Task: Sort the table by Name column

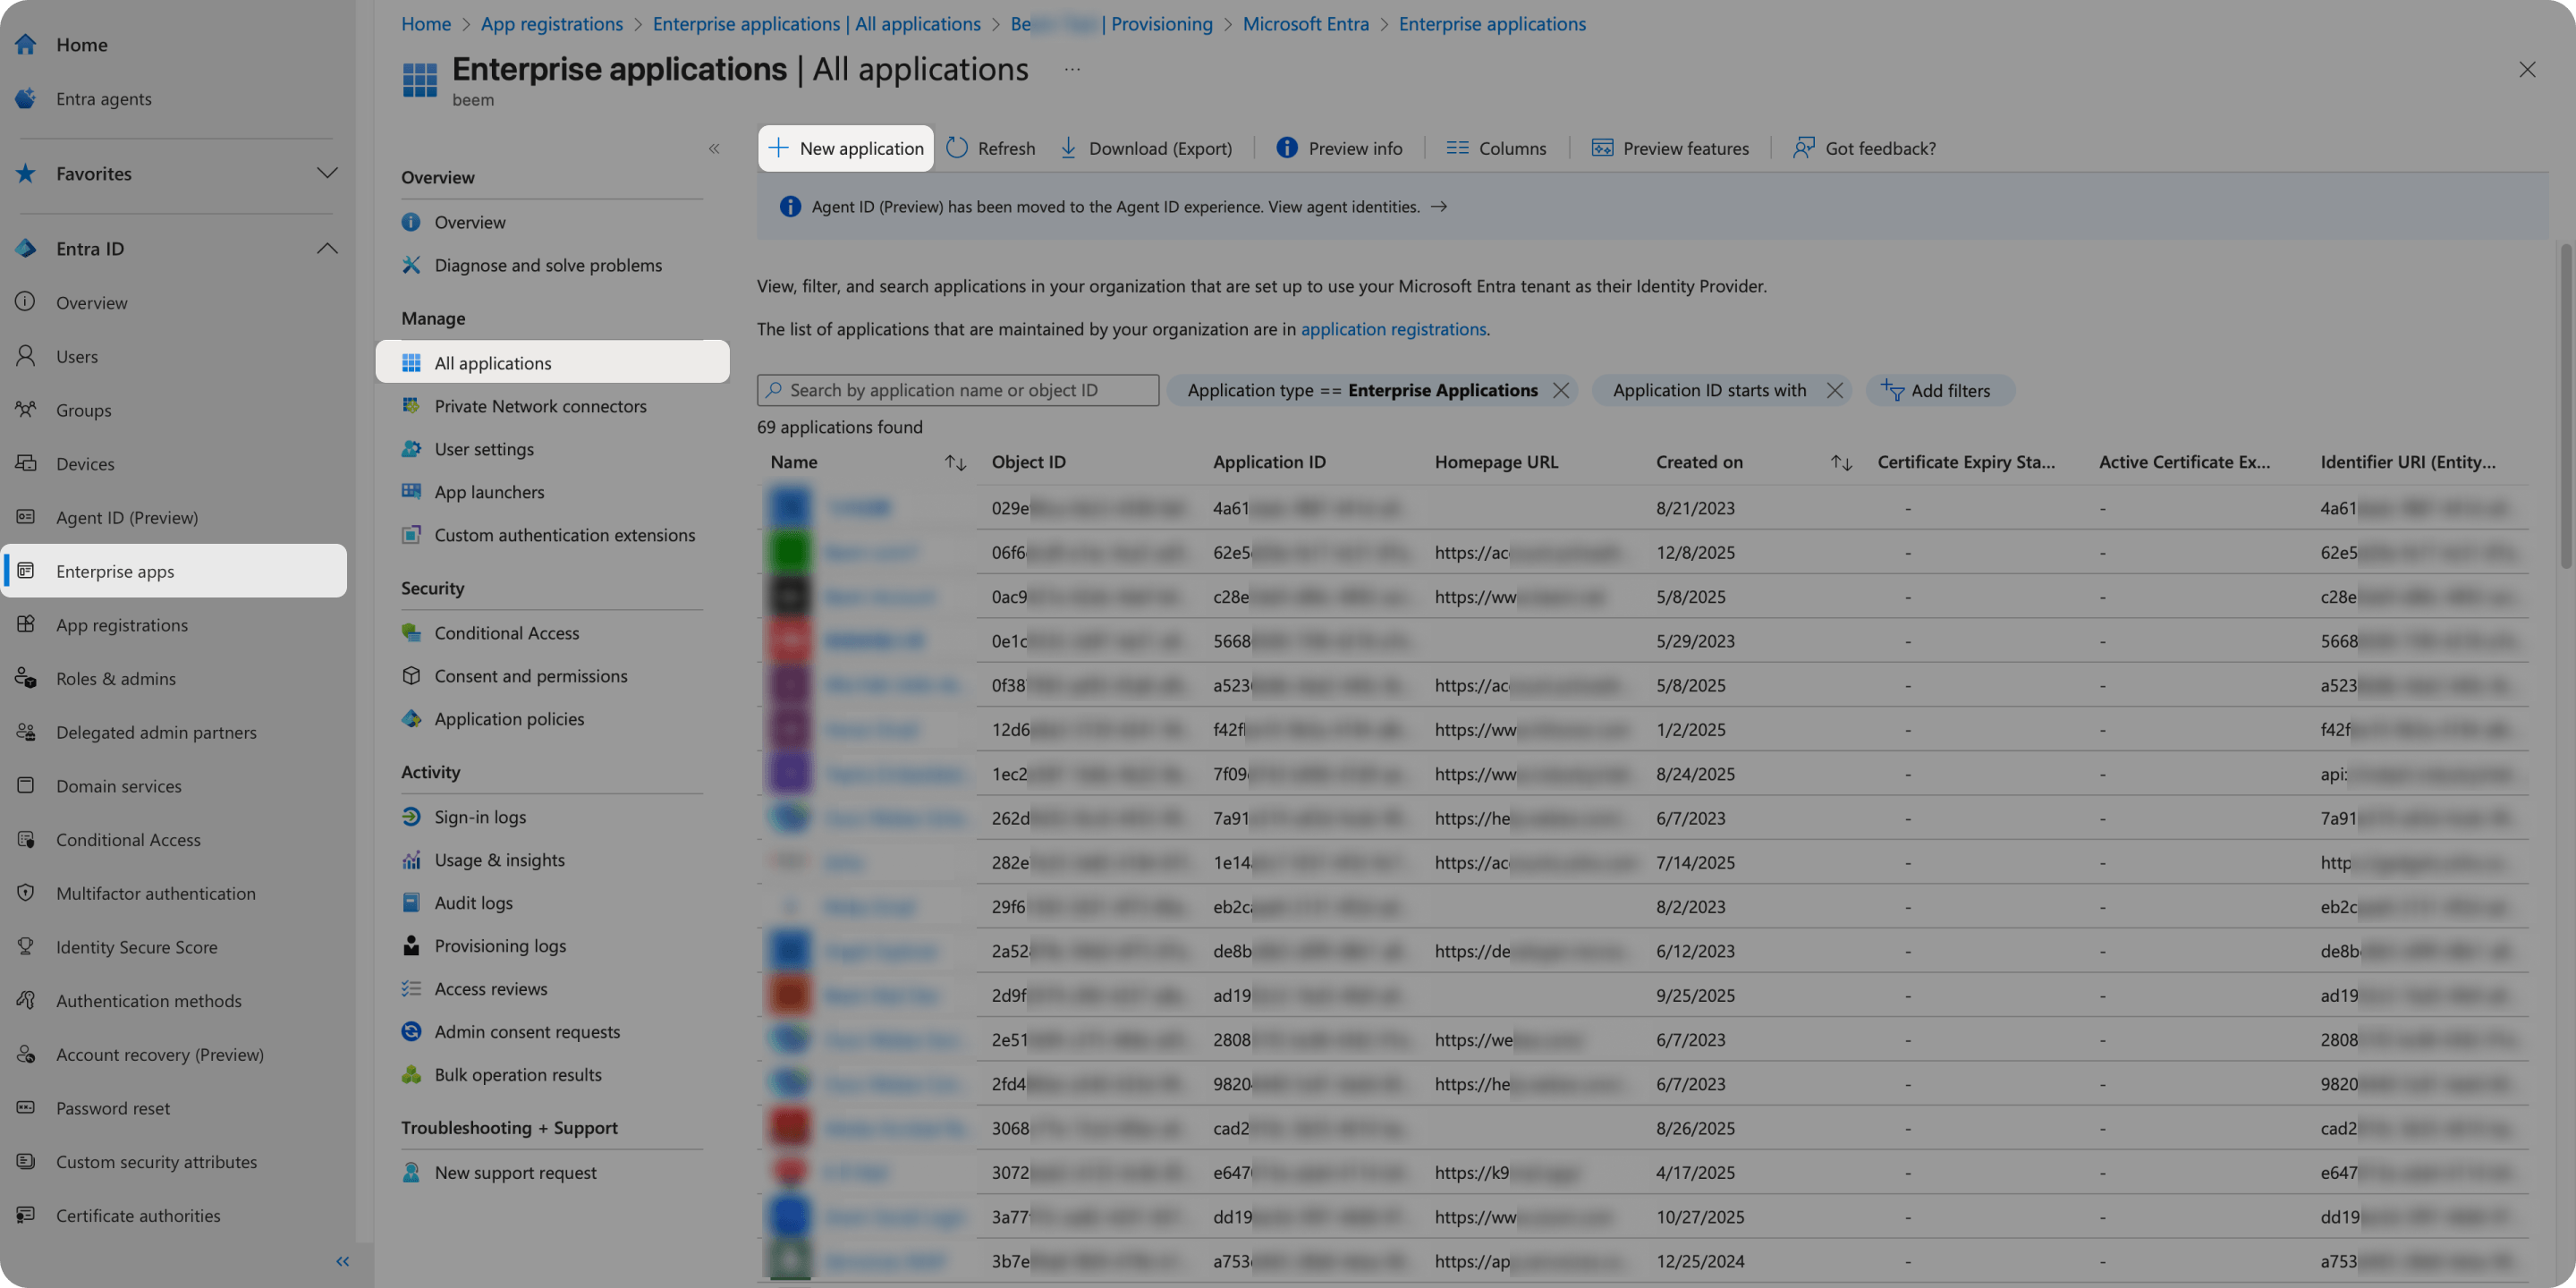Action: coord(955,462)
